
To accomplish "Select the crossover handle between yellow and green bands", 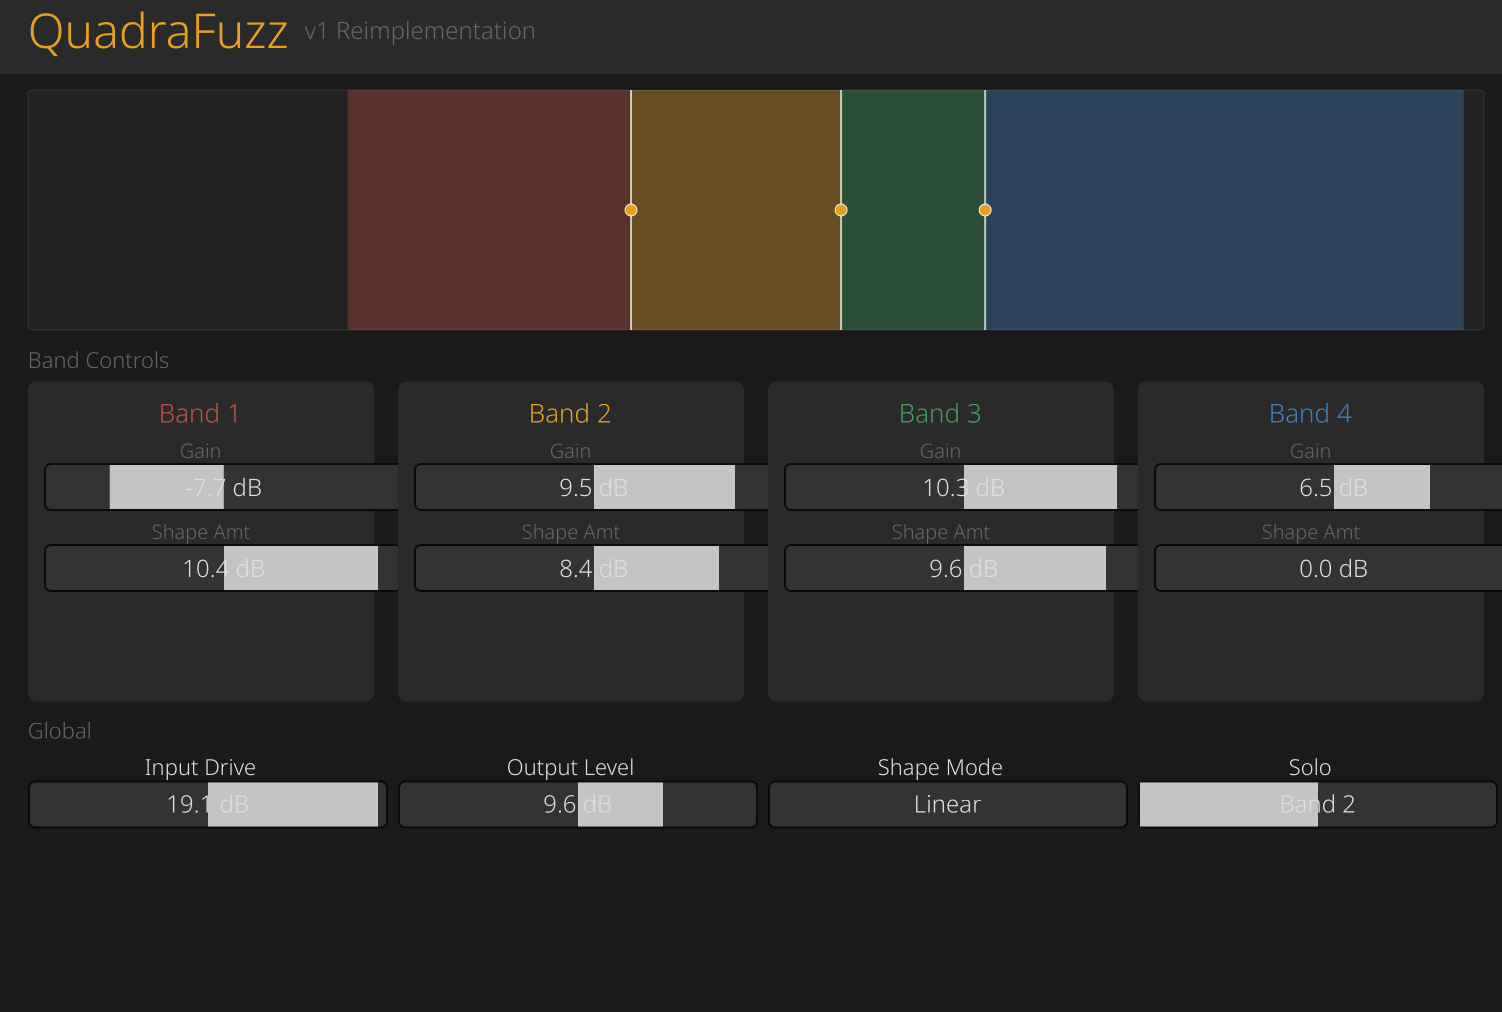I will click(x=841, y=210).
